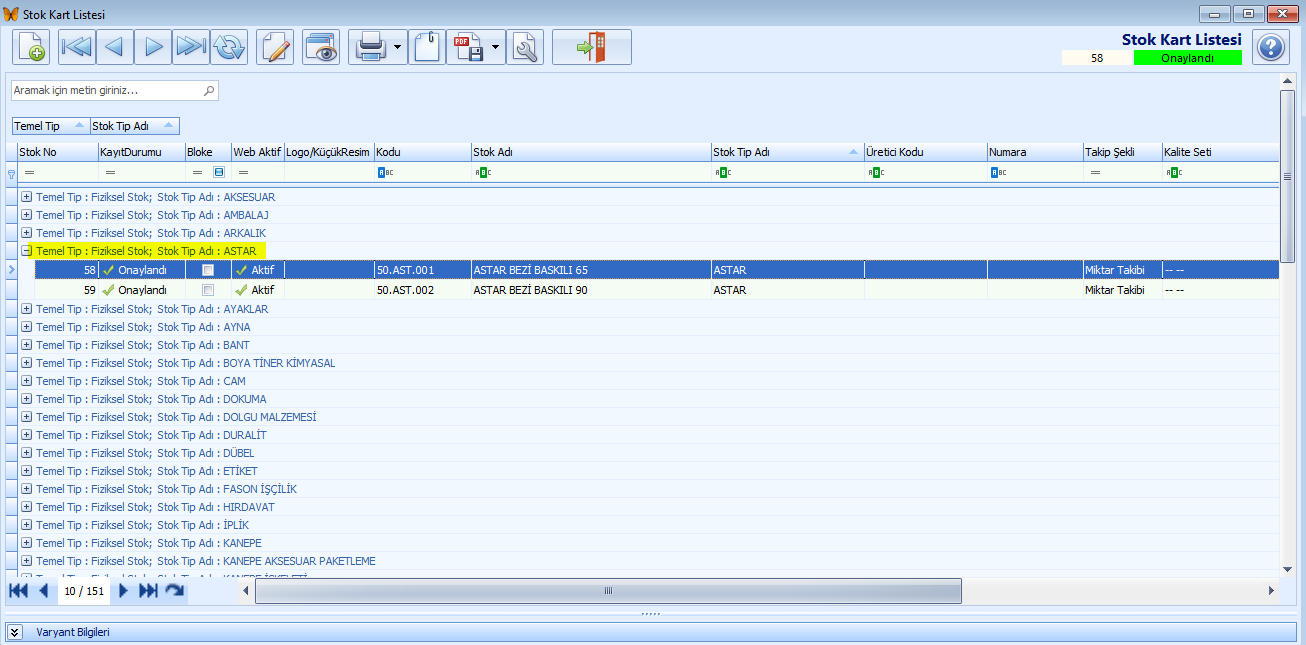Click the Kodu column header
1306x645 pixels.
[x=422, y=152]
